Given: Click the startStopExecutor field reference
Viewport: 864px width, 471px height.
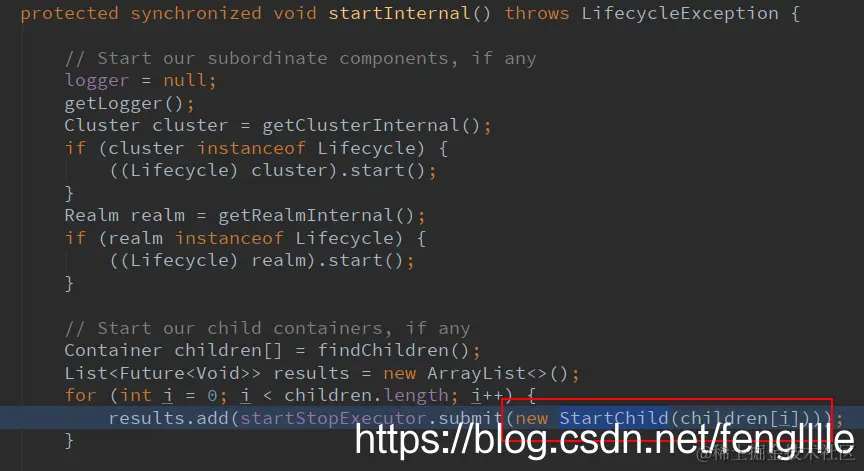Looking at the screenshot, I should [333, 418].
